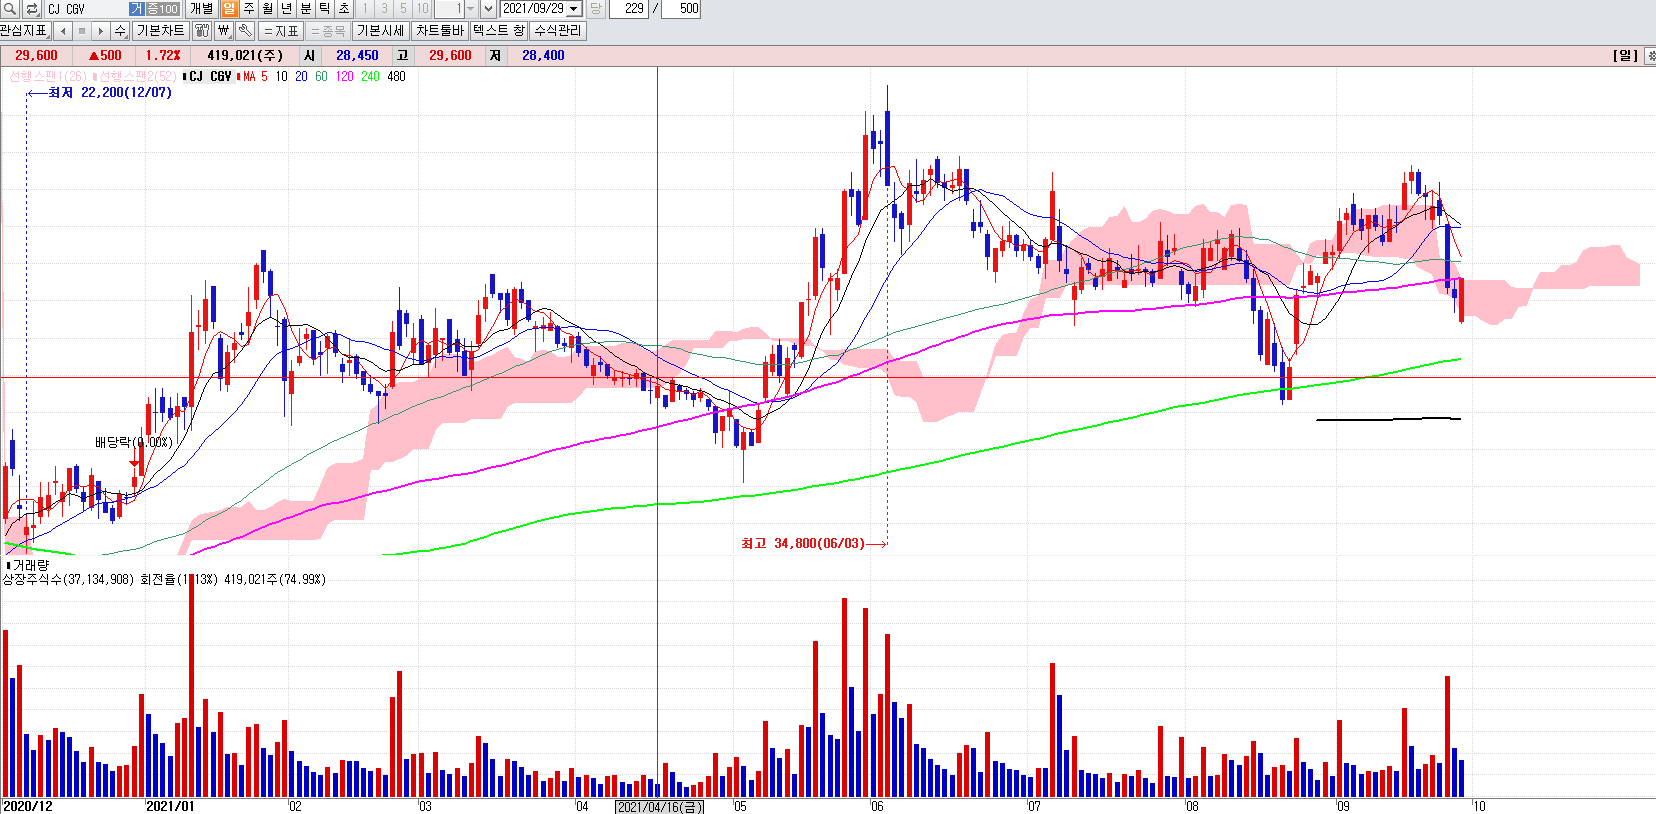Open the wrench settings icon
Image resolution: width=1656 pixels, height=814 pixels.
click(245, 31)
